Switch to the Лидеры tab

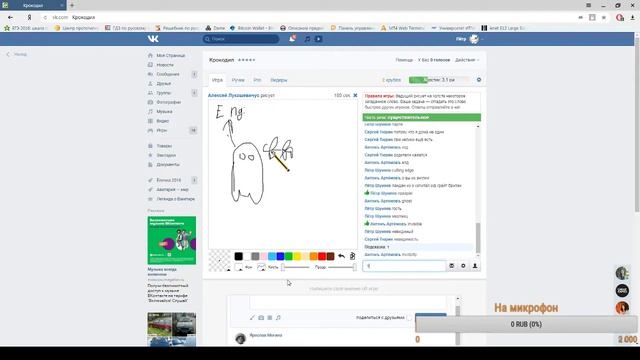point(279,80)
